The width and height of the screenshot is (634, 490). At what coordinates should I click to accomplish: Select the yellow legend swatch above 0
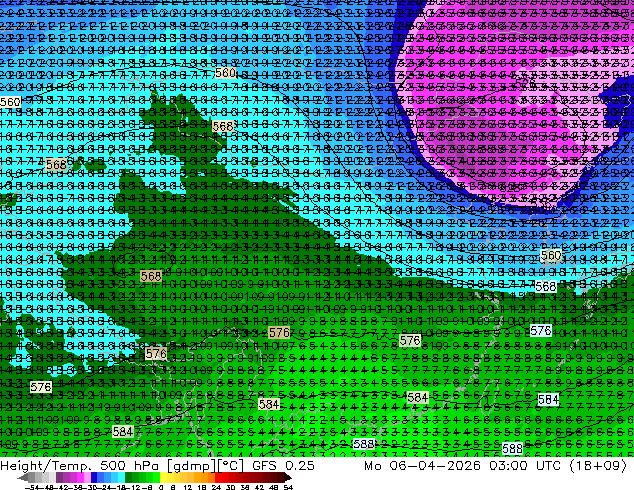(164, 477)
